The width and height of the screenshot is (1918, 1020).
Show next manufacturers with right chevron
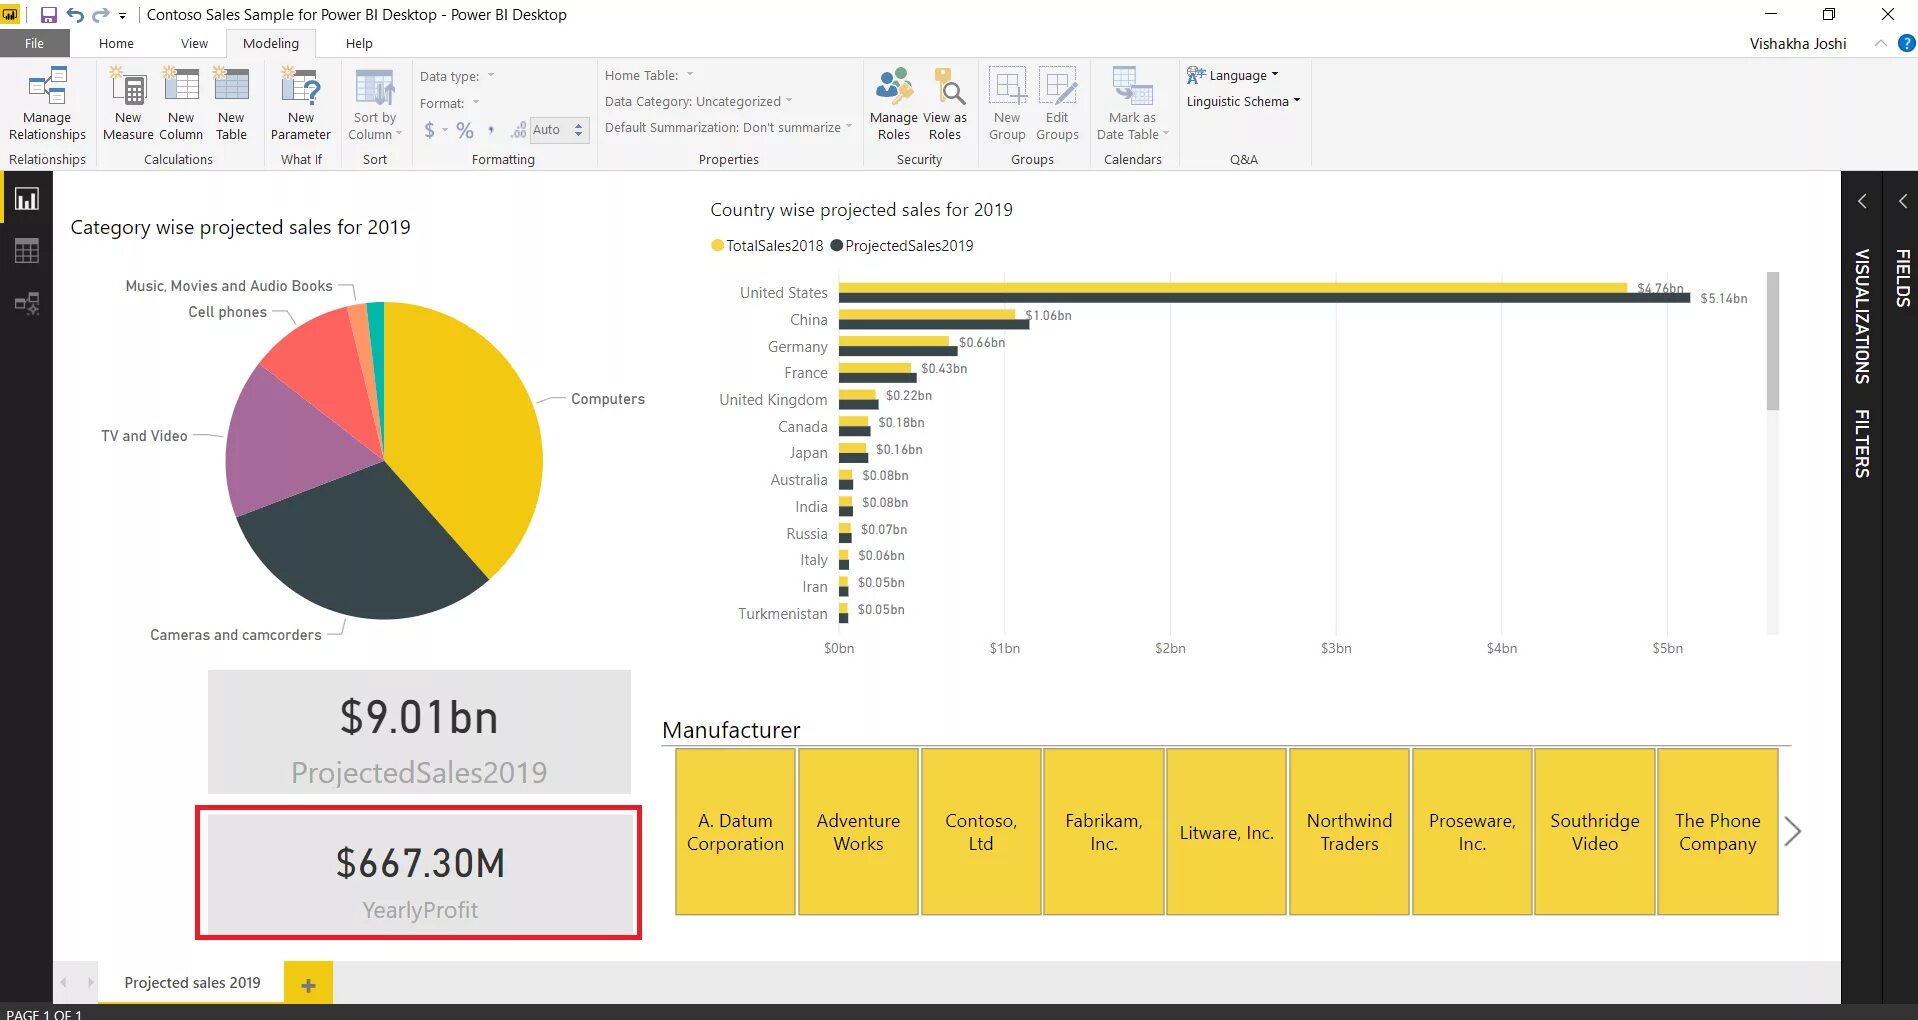[1793, 831]
